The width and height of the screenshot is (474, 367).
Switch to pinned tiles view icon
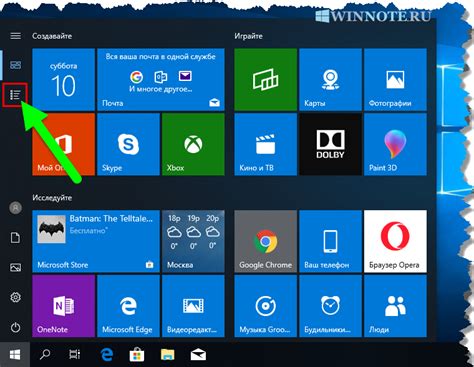tap(15, 65)
